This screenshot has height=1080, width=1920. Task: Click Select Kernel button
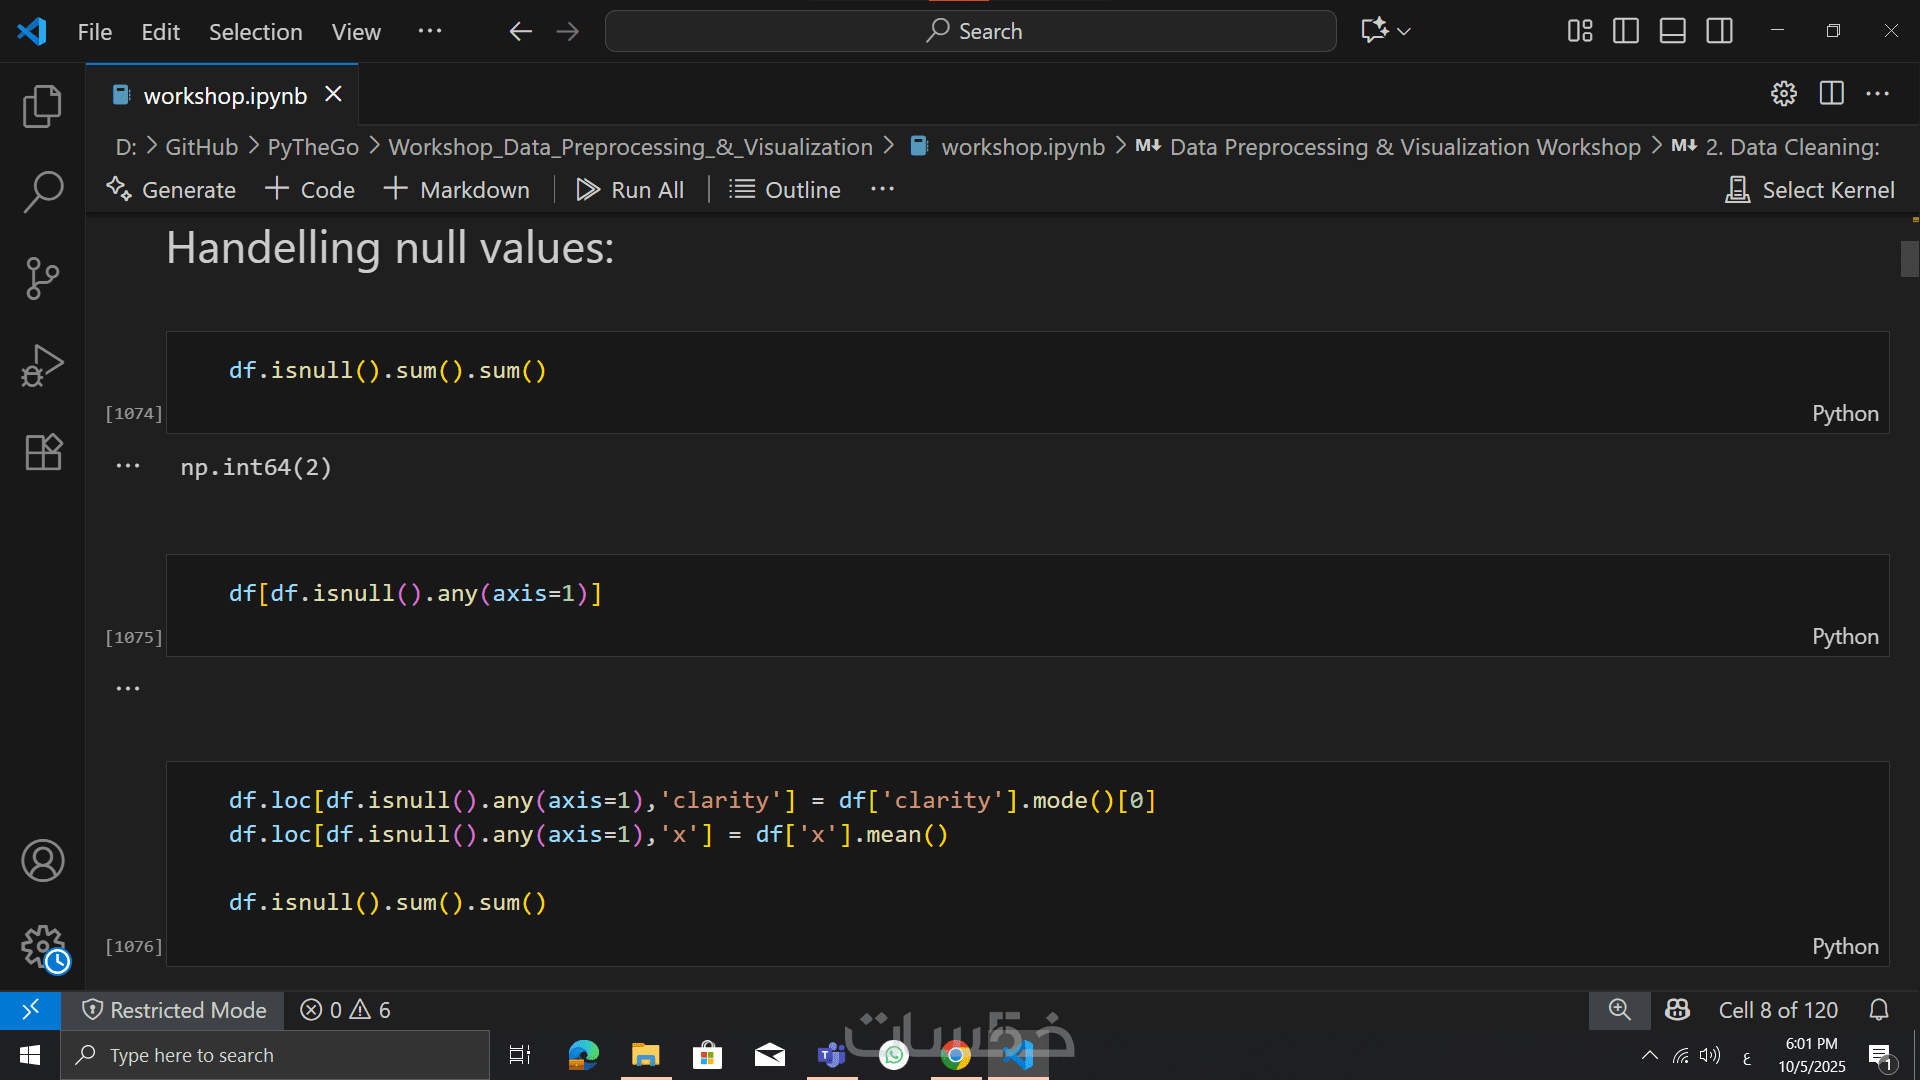[x=1810, y=190]
